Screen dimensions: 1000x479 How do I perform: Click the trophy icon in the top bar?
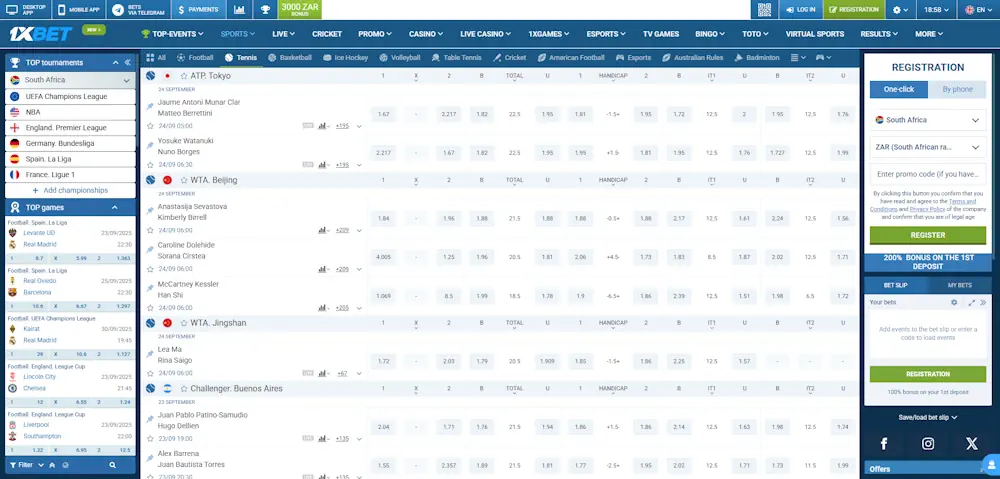(265, 9)
